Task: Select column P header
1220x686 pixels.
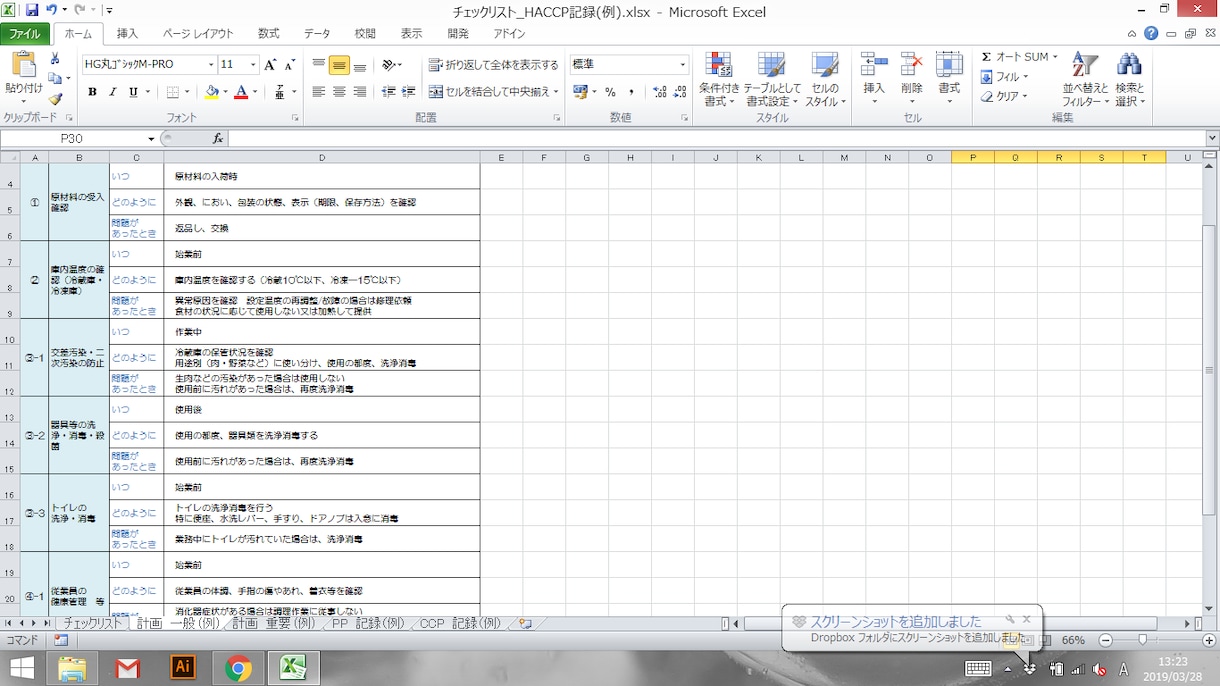Action: pos(973,157)
